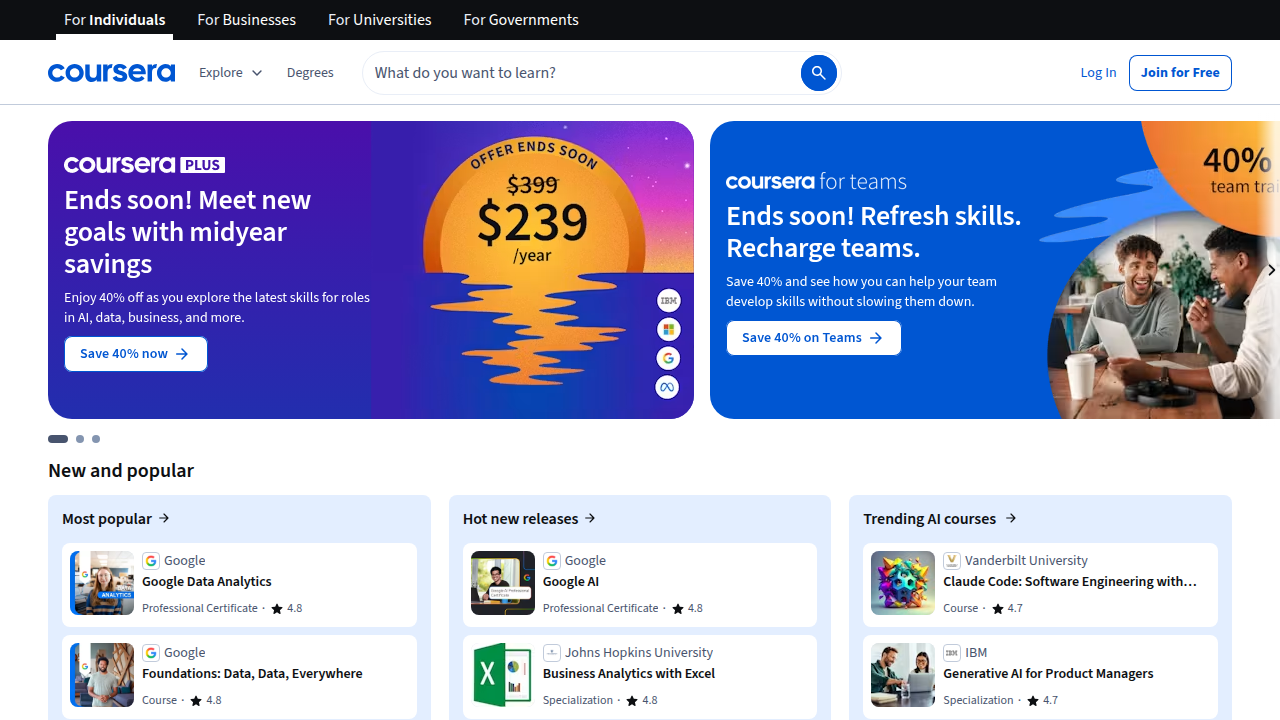Click the arrow next to Most popular
The height and width of the screenshot is (720, 1280).
(164, 518)
